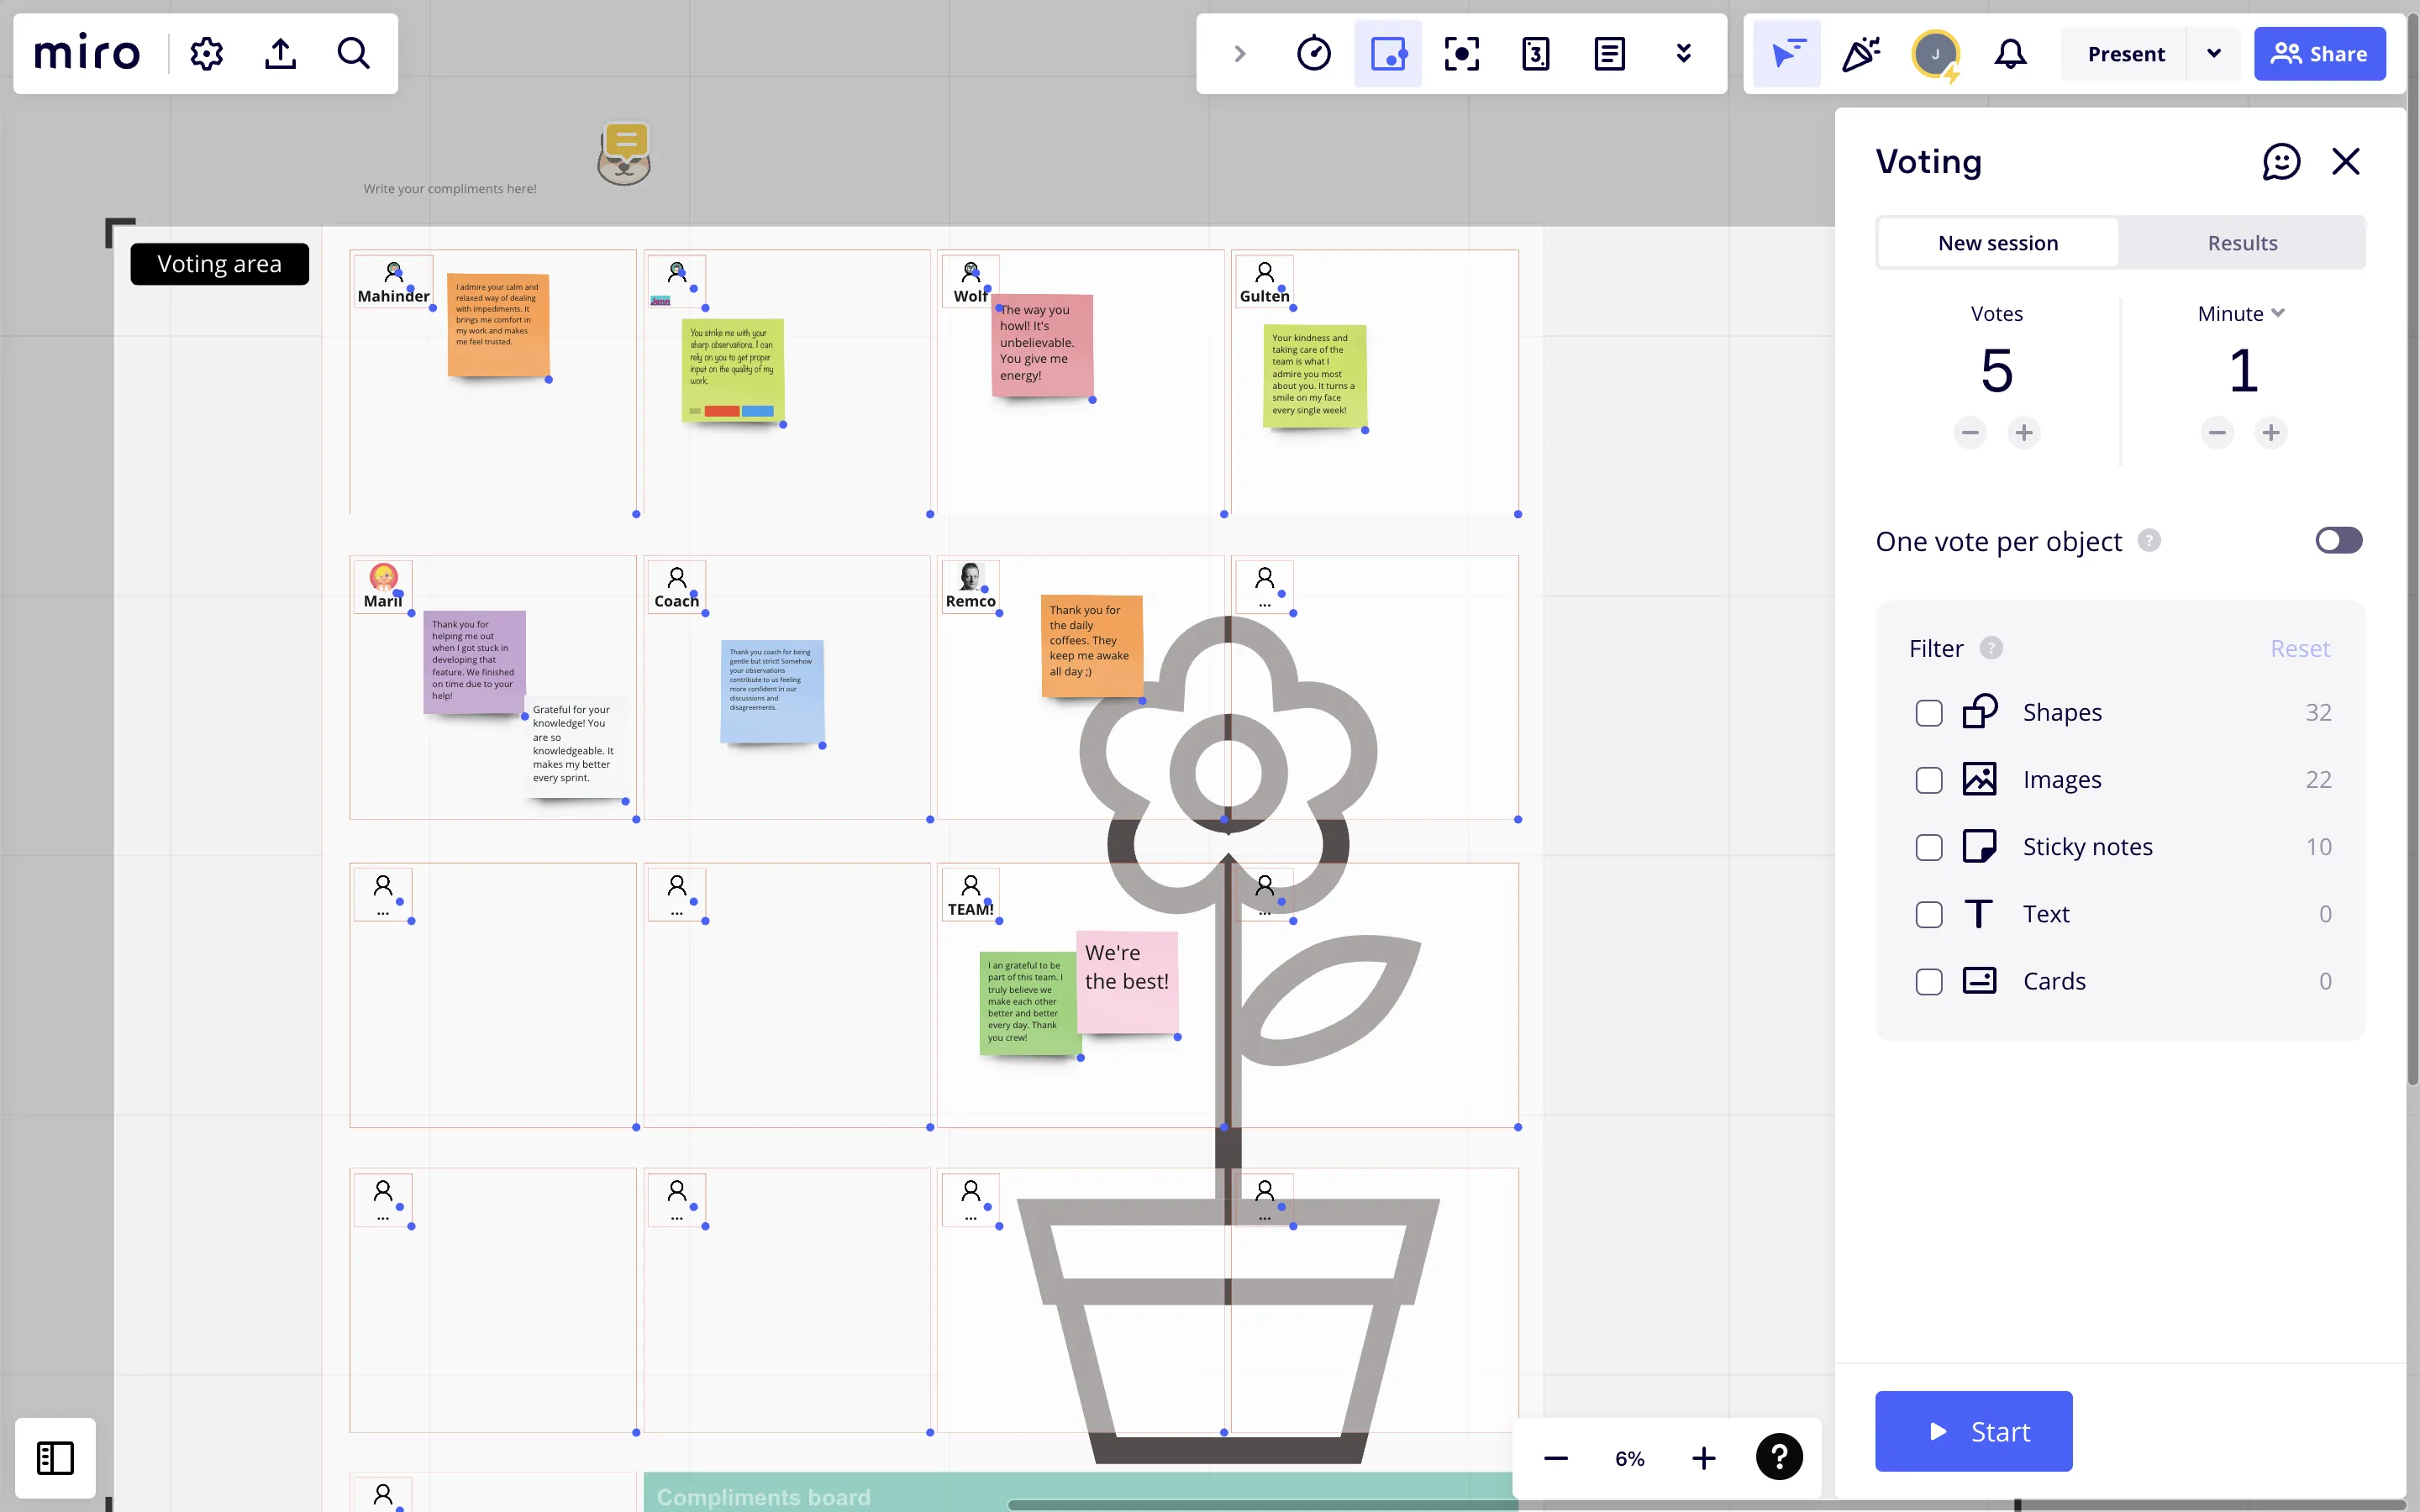
Task: Click the voting tool icon
Action: [1387, 54]
